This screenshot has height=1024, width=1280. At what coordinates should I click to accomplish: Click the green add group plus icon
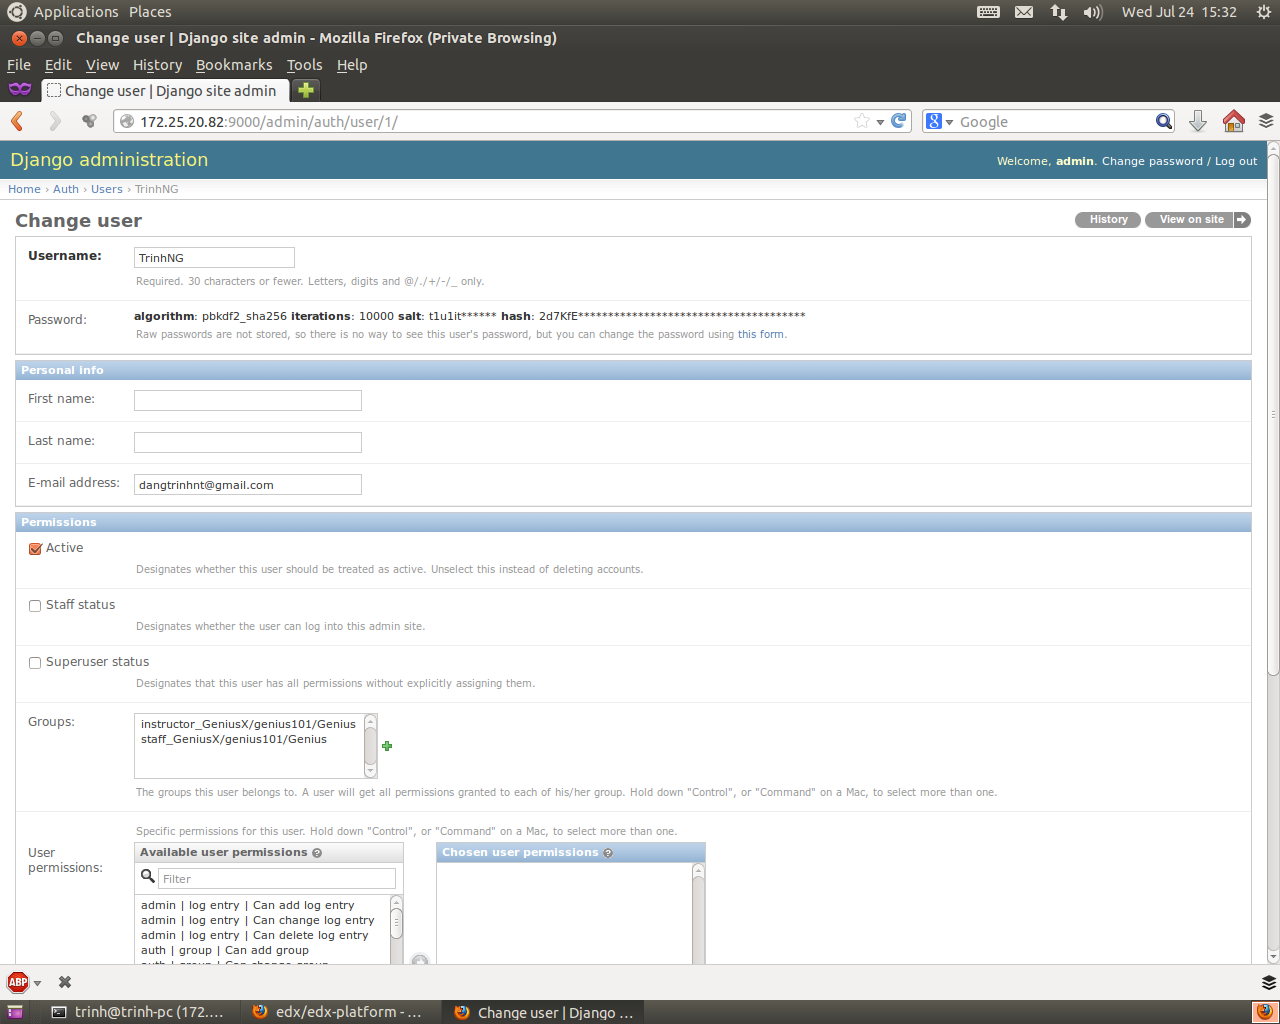coord(387,746)
